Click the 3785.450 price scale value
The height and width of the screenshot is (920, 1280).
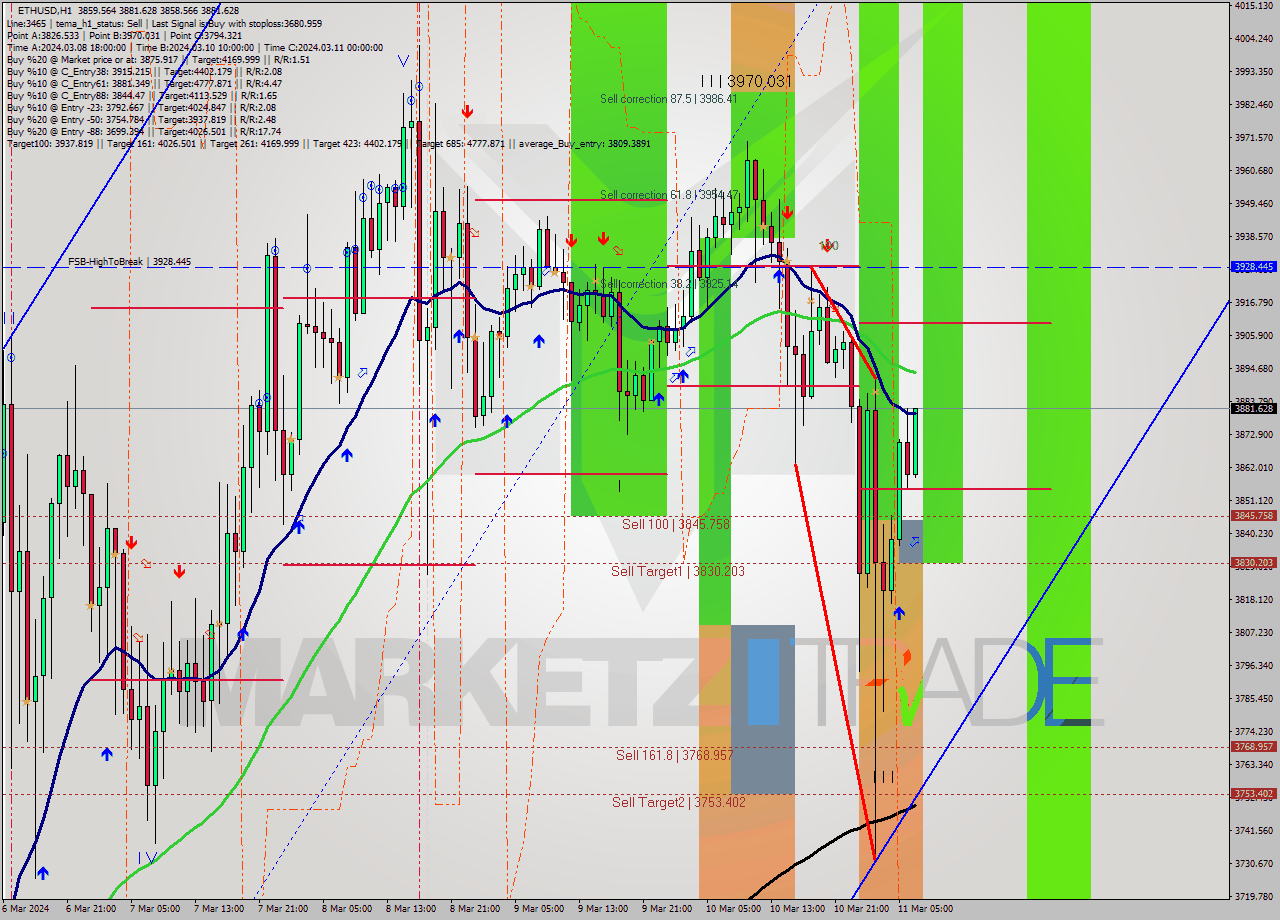pyautogui.click(x=1254, y=699)
